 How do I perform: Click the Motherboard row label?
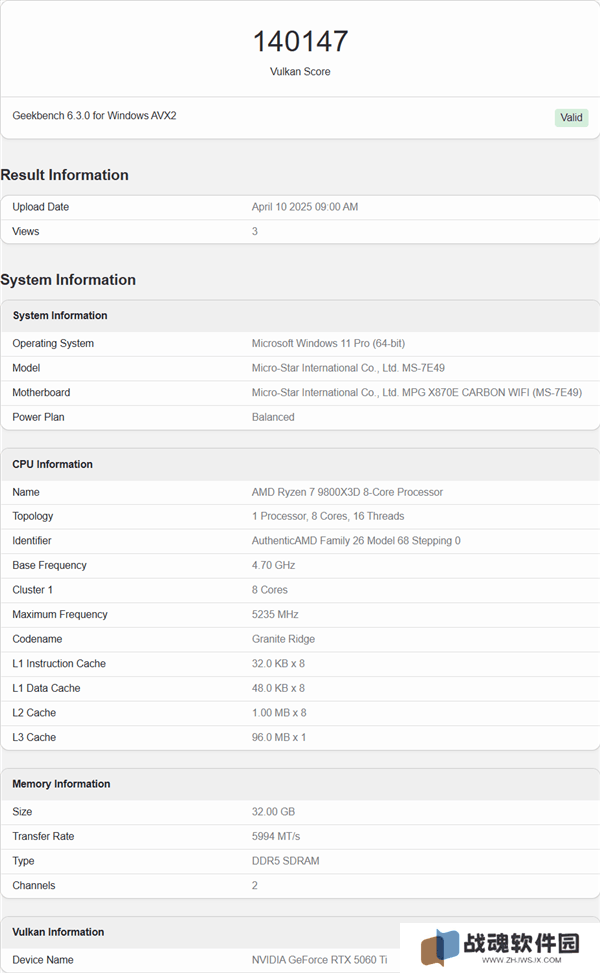click(41, 392)
